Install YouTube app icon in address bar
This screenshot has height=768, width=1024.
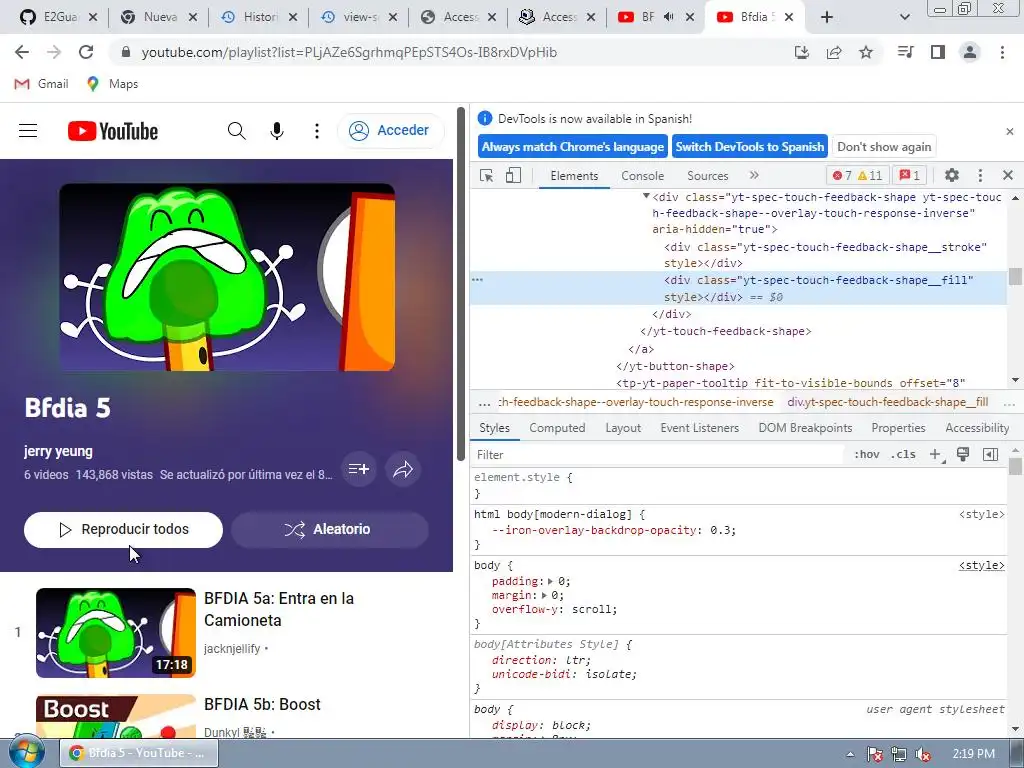pos(802,52)
